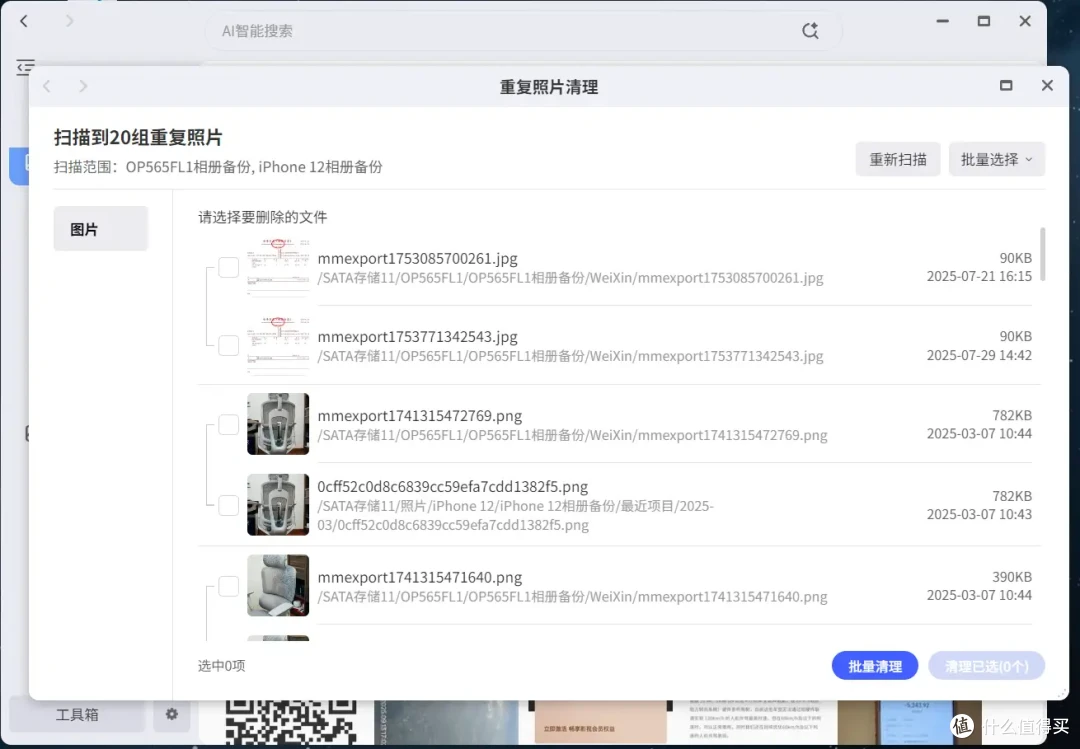Image resolution: width=1080 pixels, height=749 pixels.
Task: Click the AI智能搜索 search field
Action: pyautogui.click(x=523, y=31)
